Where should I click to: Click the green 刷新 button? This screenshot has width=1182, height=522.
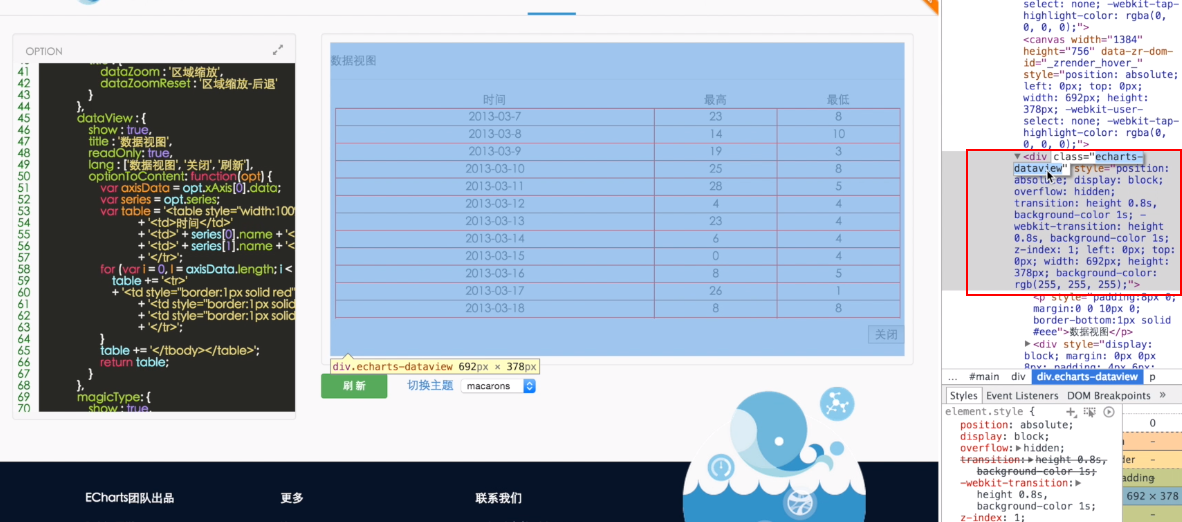(x=354, y=385)
